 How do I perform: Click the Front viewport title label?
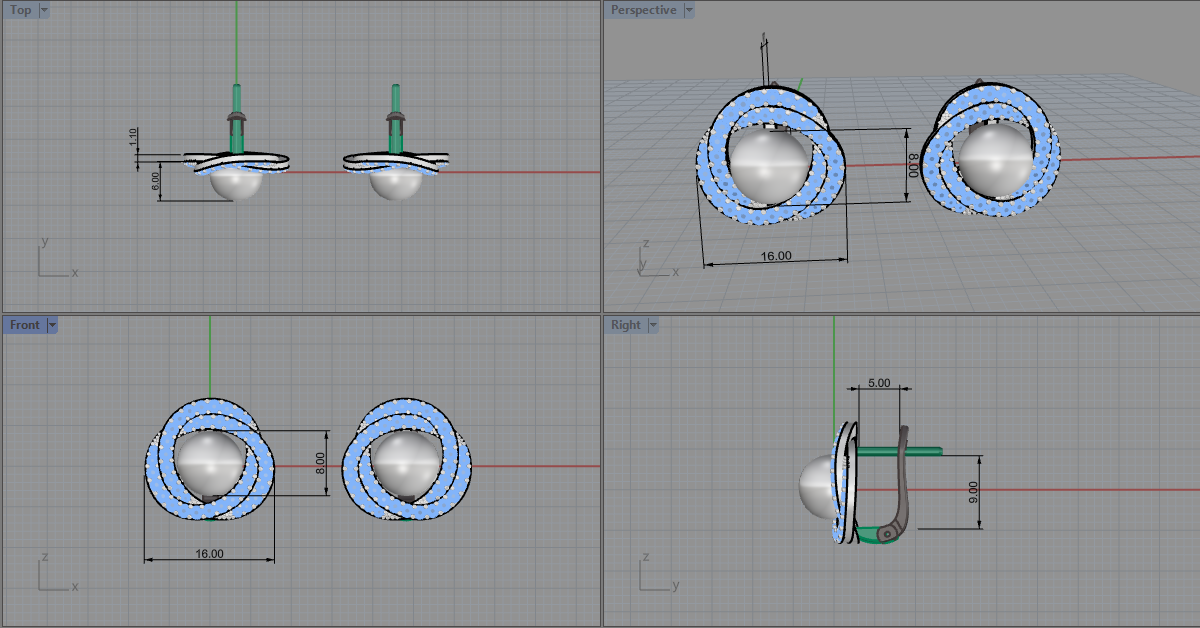click(x=25, y=325)
